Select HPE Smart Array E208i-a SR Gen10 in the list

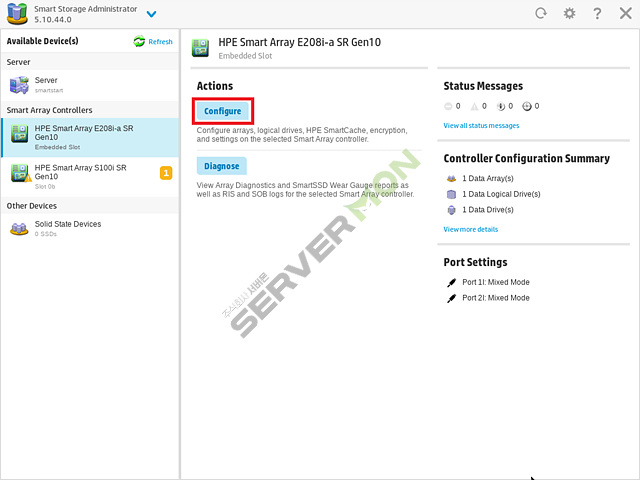[x=90, y=138]
